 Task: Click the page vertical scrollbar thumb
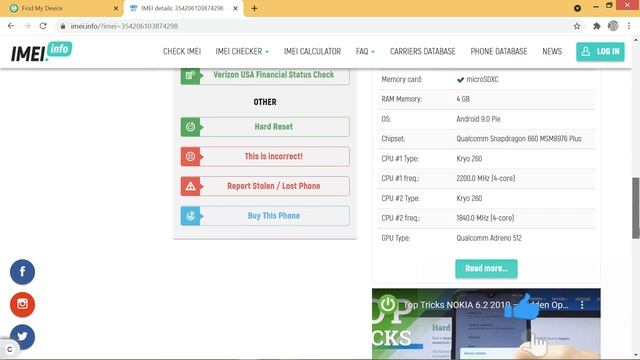636,208
